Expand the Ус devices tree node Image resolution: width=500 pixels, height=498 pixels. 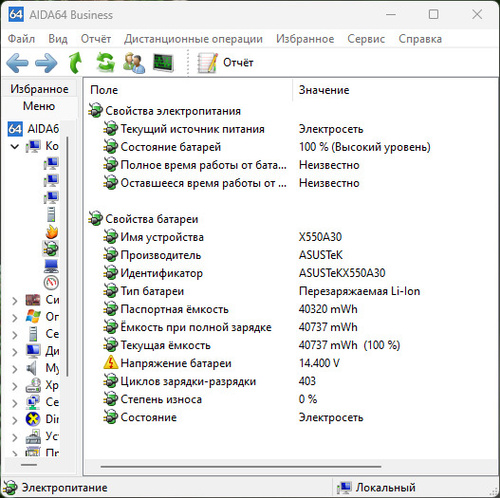tap(15, 437)
